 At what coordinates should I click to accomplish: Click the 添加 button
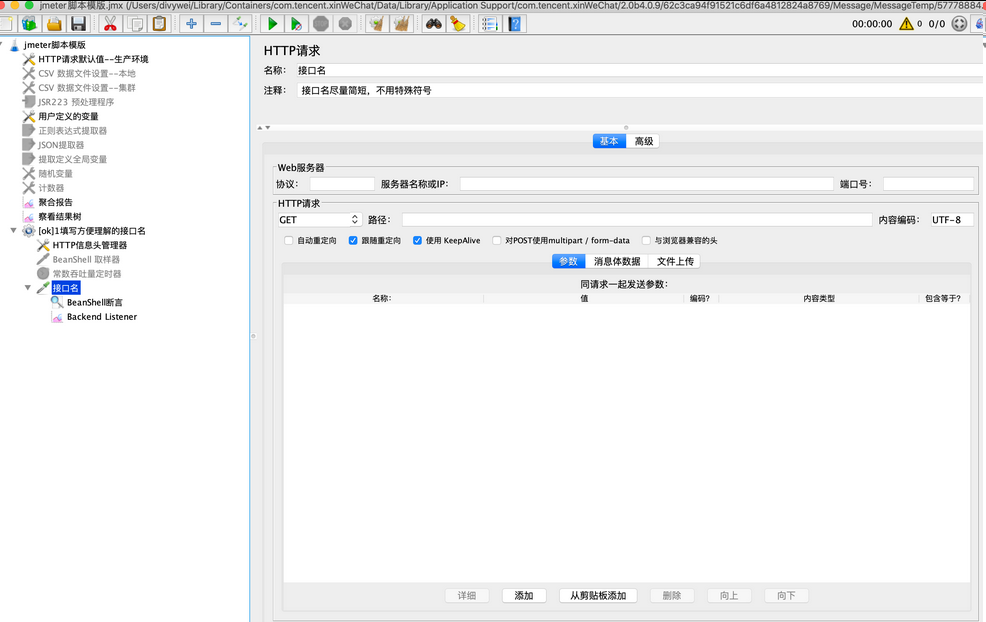(x=524, y=596)
